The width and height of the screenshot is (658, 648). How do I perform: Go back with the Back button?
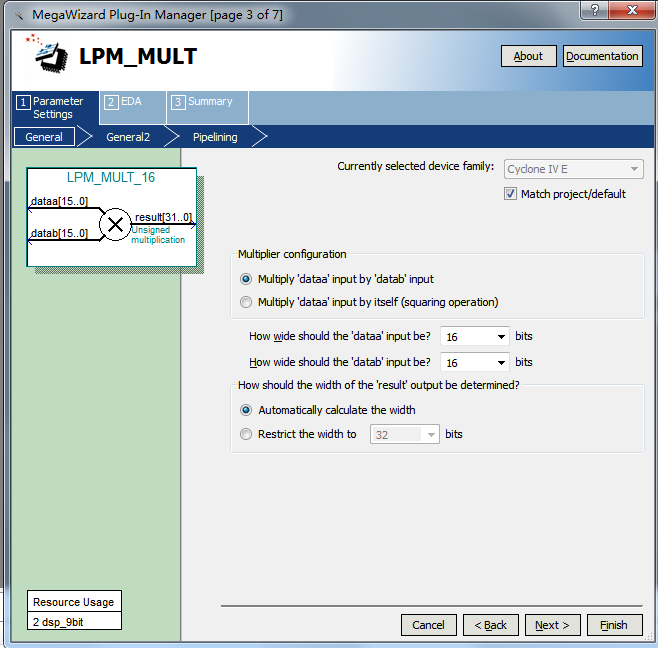pos(491,625)
